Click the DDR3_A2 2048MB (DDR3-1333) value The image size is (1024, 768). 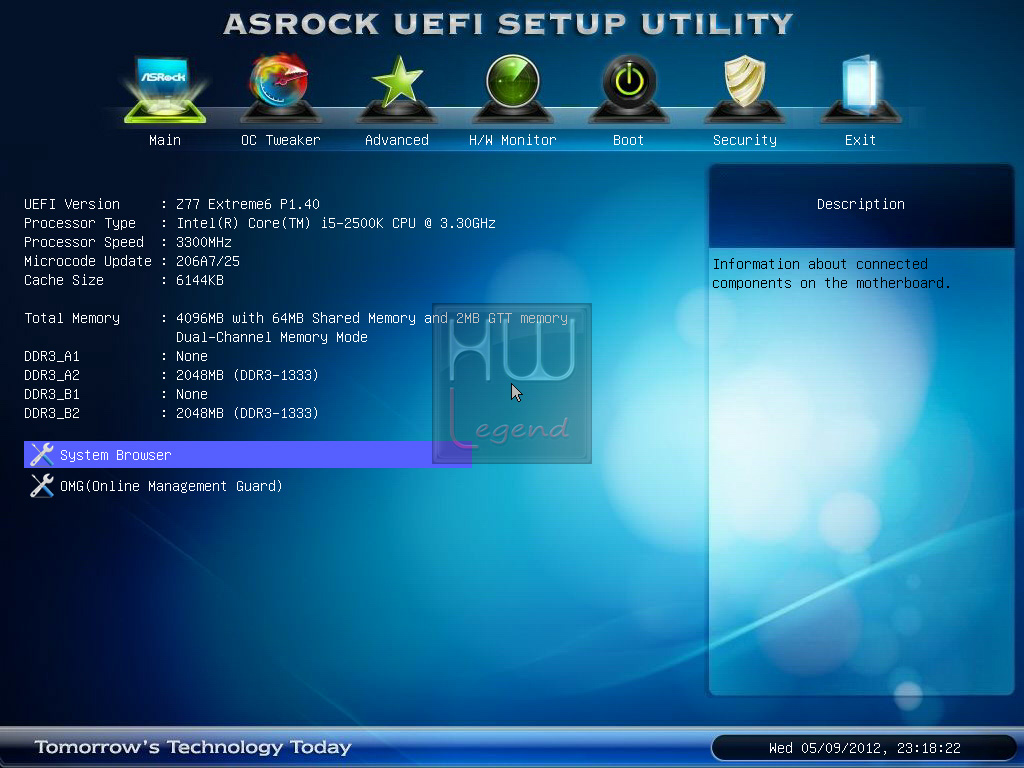click(x=247, y=375)
